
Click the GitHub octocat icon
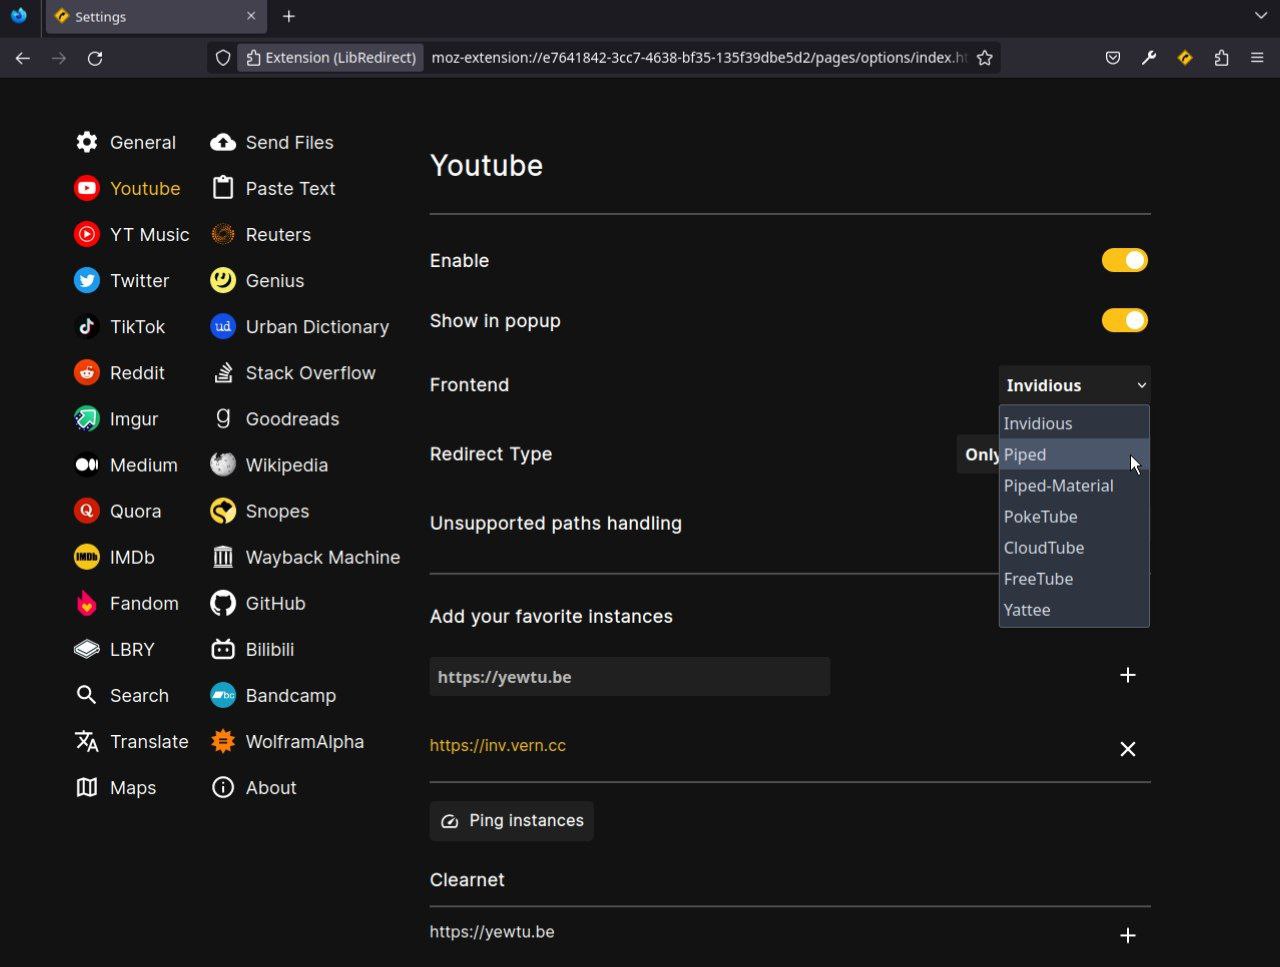point(223,603)
